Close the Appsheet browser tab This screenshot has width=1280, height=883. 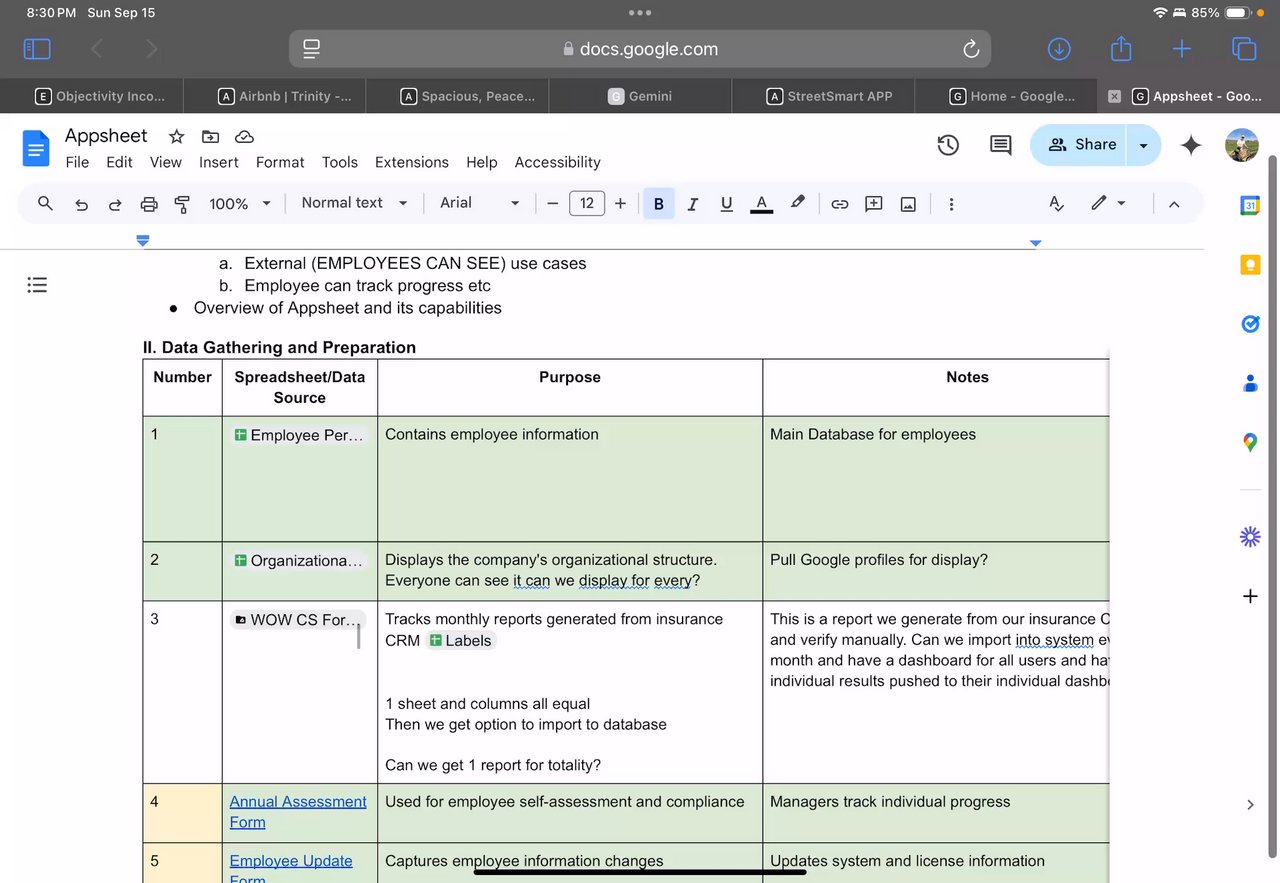1114,96
